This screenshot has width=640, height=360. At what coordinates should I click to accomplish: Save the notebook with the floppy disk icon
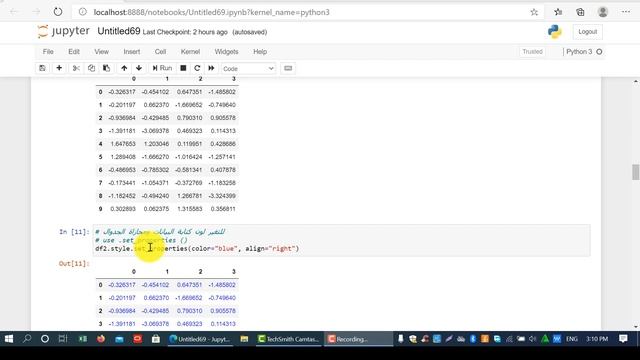[42, 68]
